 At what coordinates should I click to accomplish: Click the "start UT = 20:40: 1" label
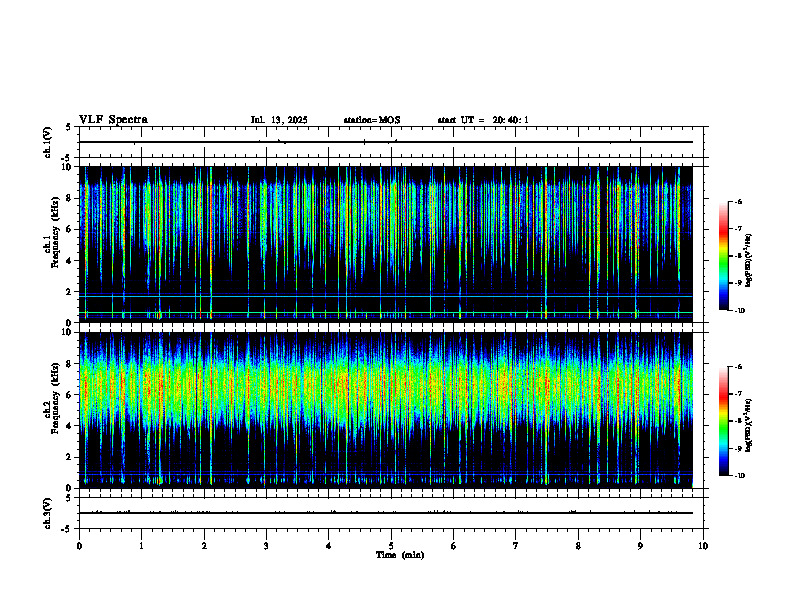pyautogui.click(x=483, y=120)
